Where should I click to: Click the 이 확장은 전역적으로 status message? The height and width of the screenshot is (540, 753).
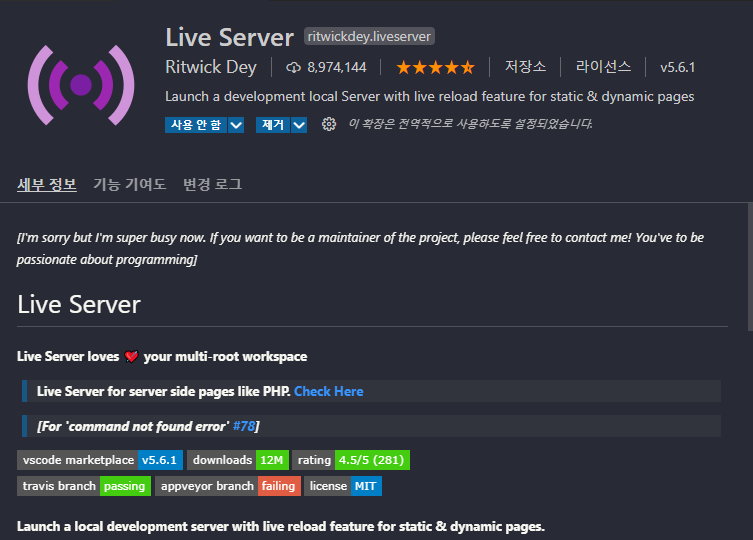click(x=470, y=124)
